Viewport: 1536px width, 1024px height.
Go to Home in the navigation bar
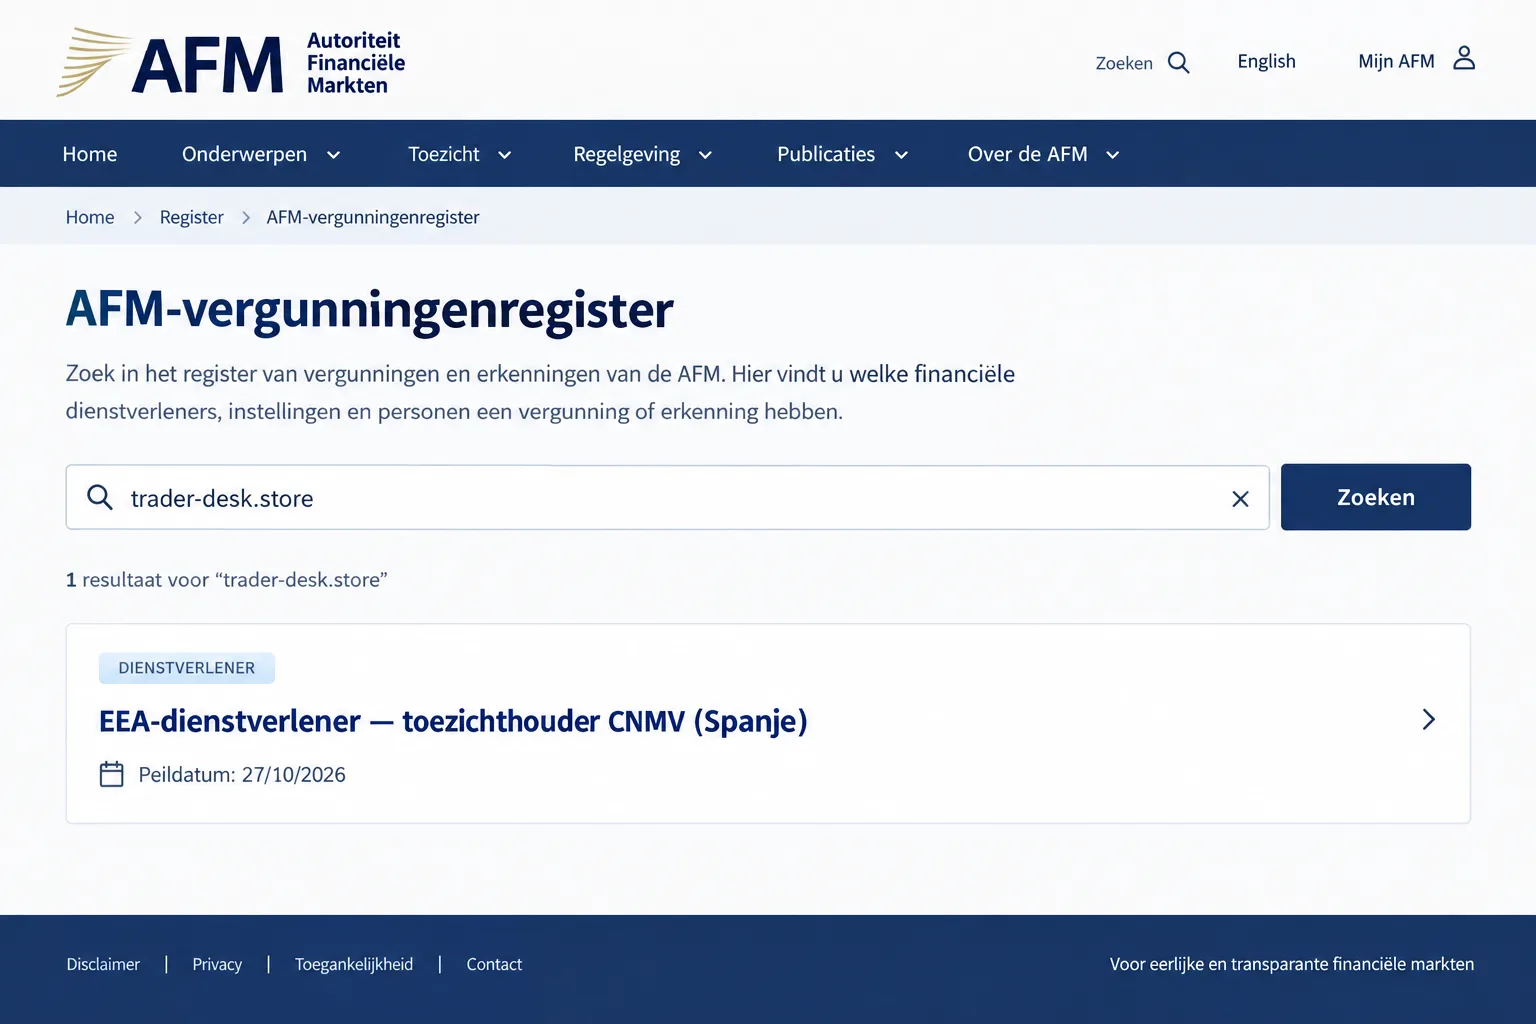90,154
